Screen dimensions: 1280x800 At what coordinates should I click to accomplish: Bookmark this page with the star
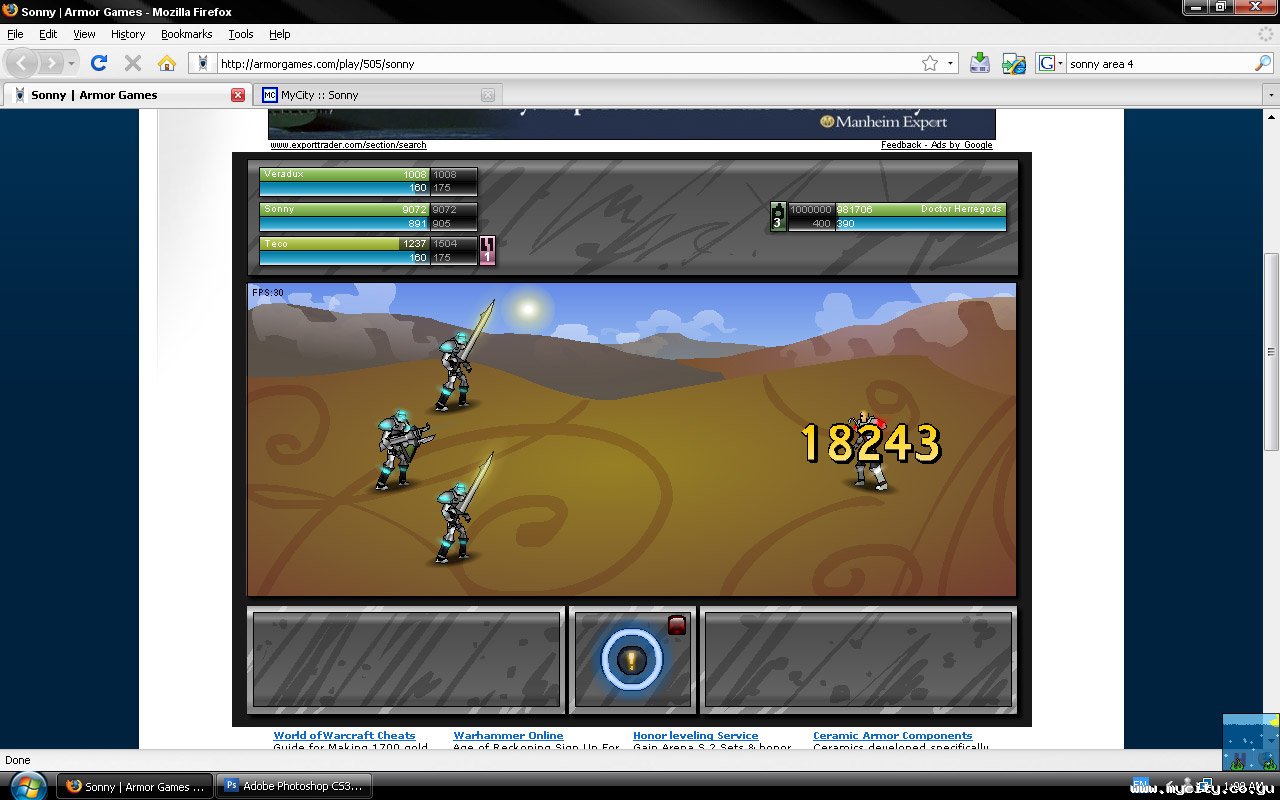pyautogui.click(x=930, y=63)
